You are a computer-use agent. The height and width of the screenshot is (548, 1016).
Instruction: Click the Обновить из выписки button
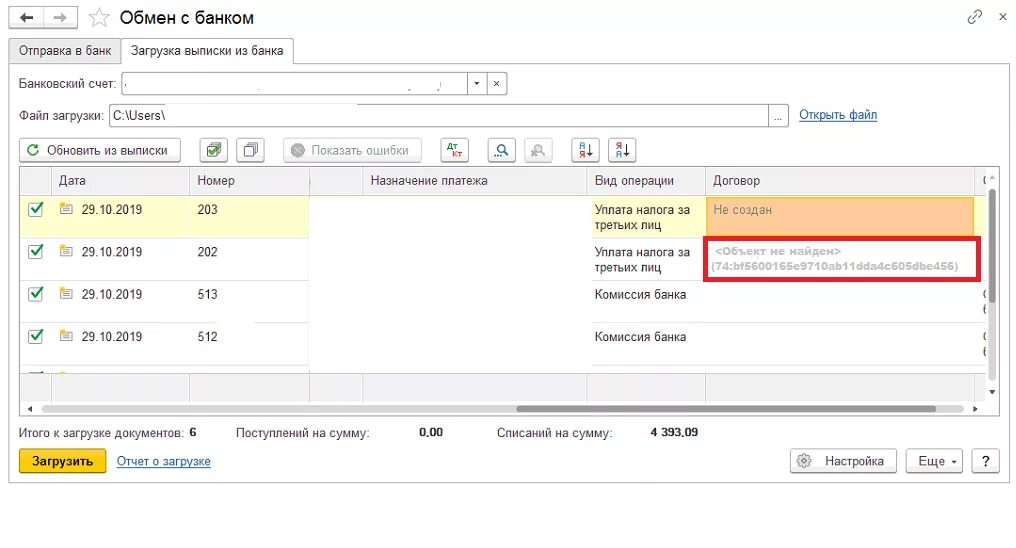pos(100,150)
